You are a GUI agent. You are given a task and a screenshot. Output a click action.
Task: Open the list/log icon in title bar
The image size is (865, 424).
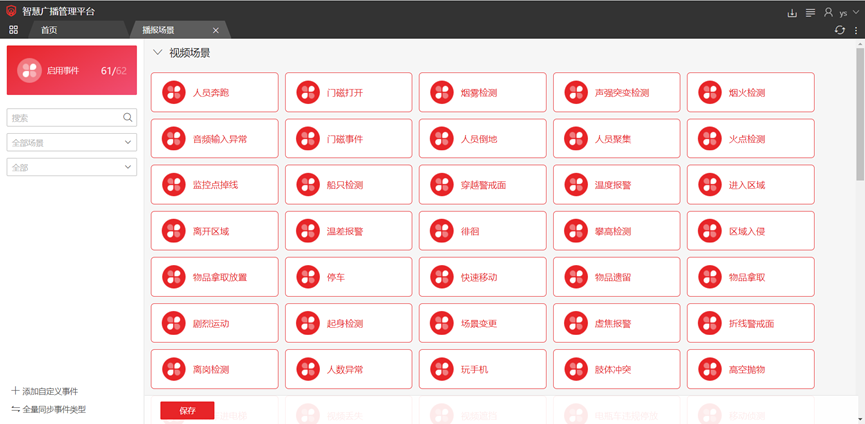pyautogui.click(x=810, y=12)
